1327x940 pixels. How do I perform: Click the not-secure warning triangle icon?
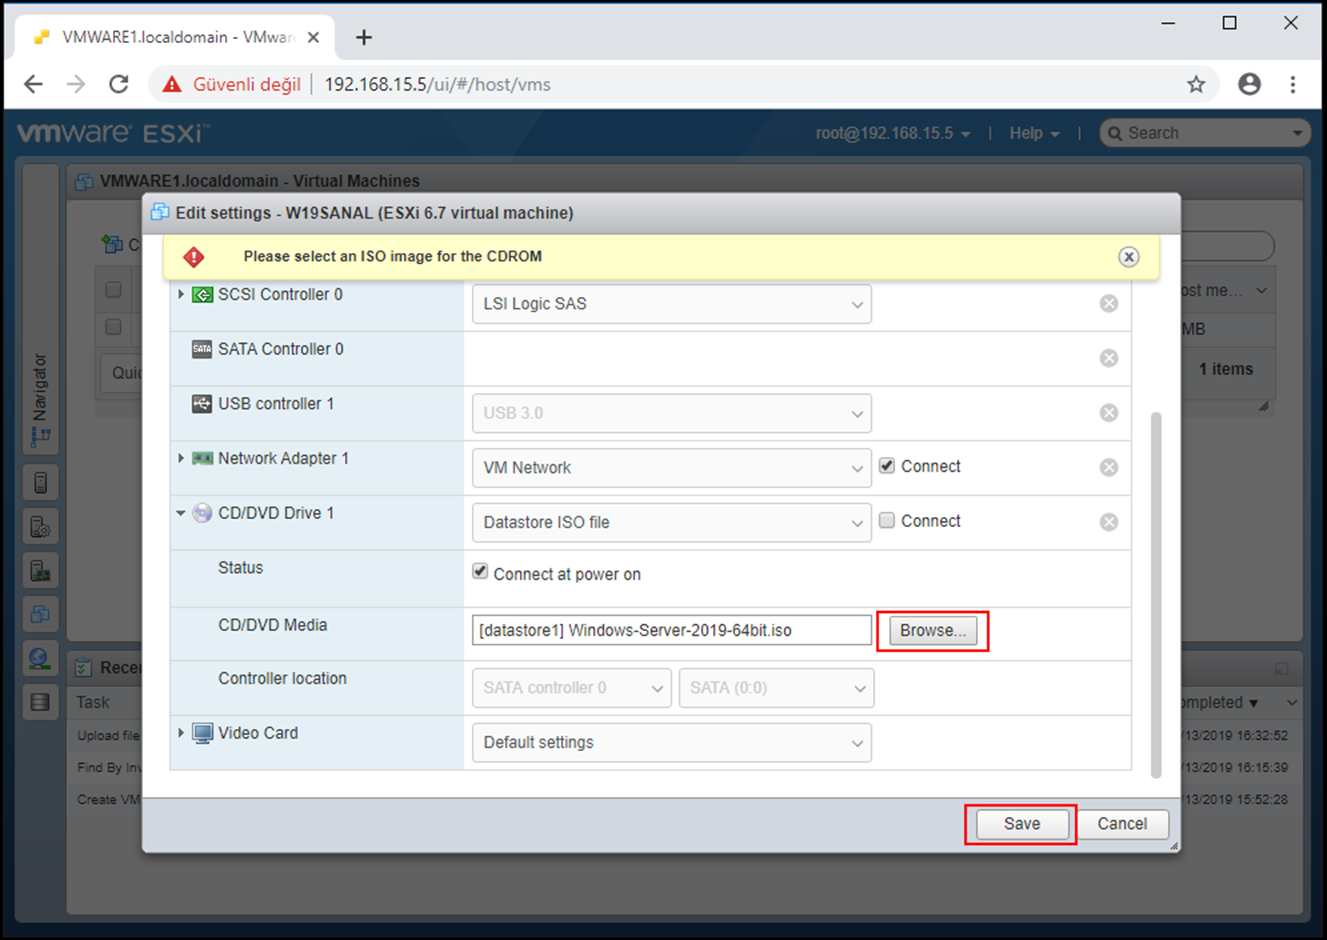point(172,84)
